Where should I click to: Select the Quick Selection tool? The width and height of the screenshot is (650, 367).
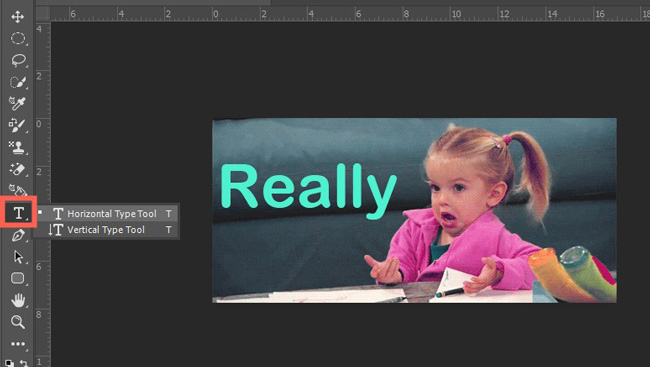pos(17,82)
